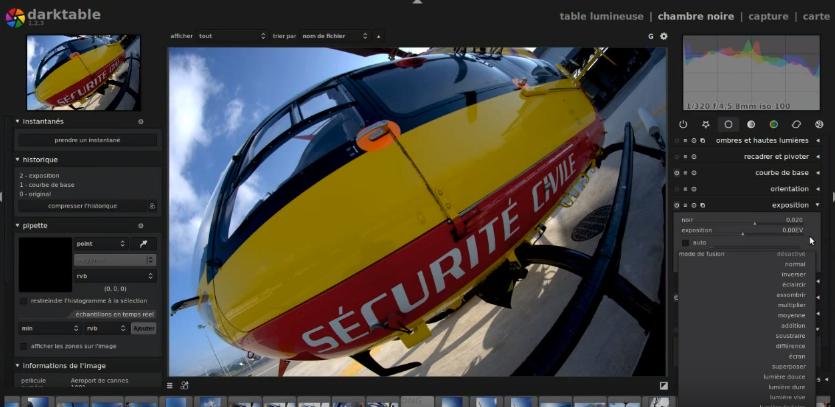Collapse the instantanés panel
835x407 pixels.
pyautogui.click(x=18, y=121)
